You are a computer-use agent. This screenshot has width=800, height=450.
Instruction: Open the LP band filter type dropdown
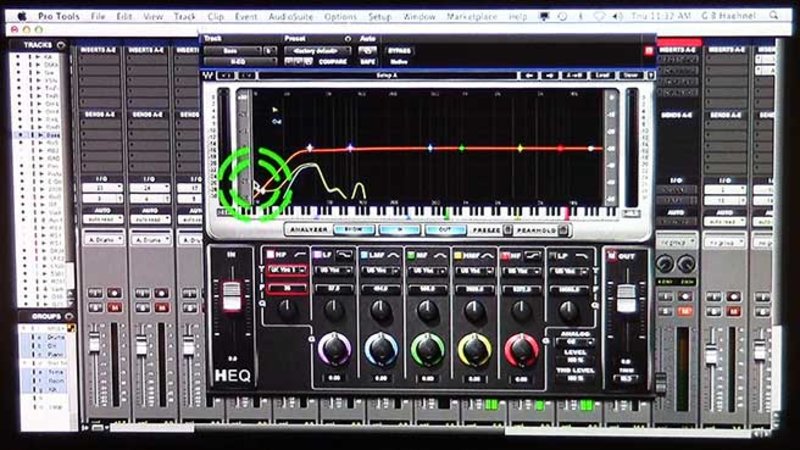tap(569, 272)
